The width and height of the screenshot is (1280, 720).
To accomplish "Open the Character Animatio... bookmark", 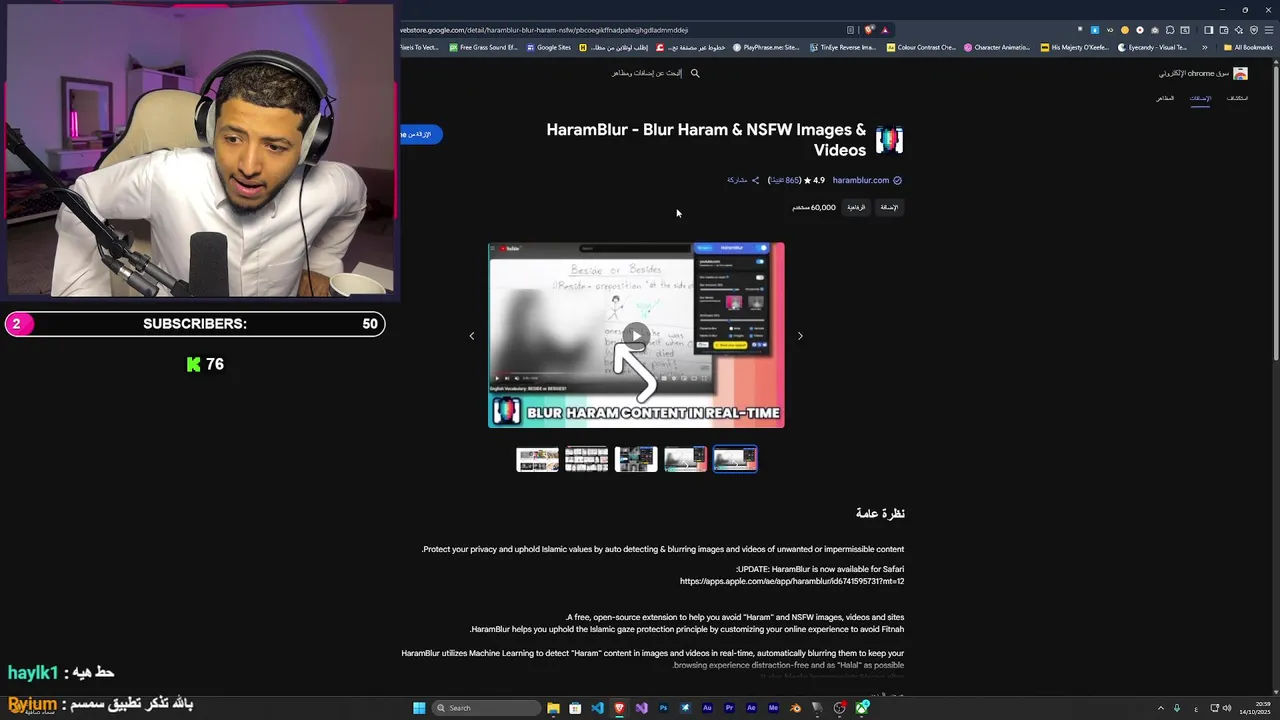I will coord(997,47).
